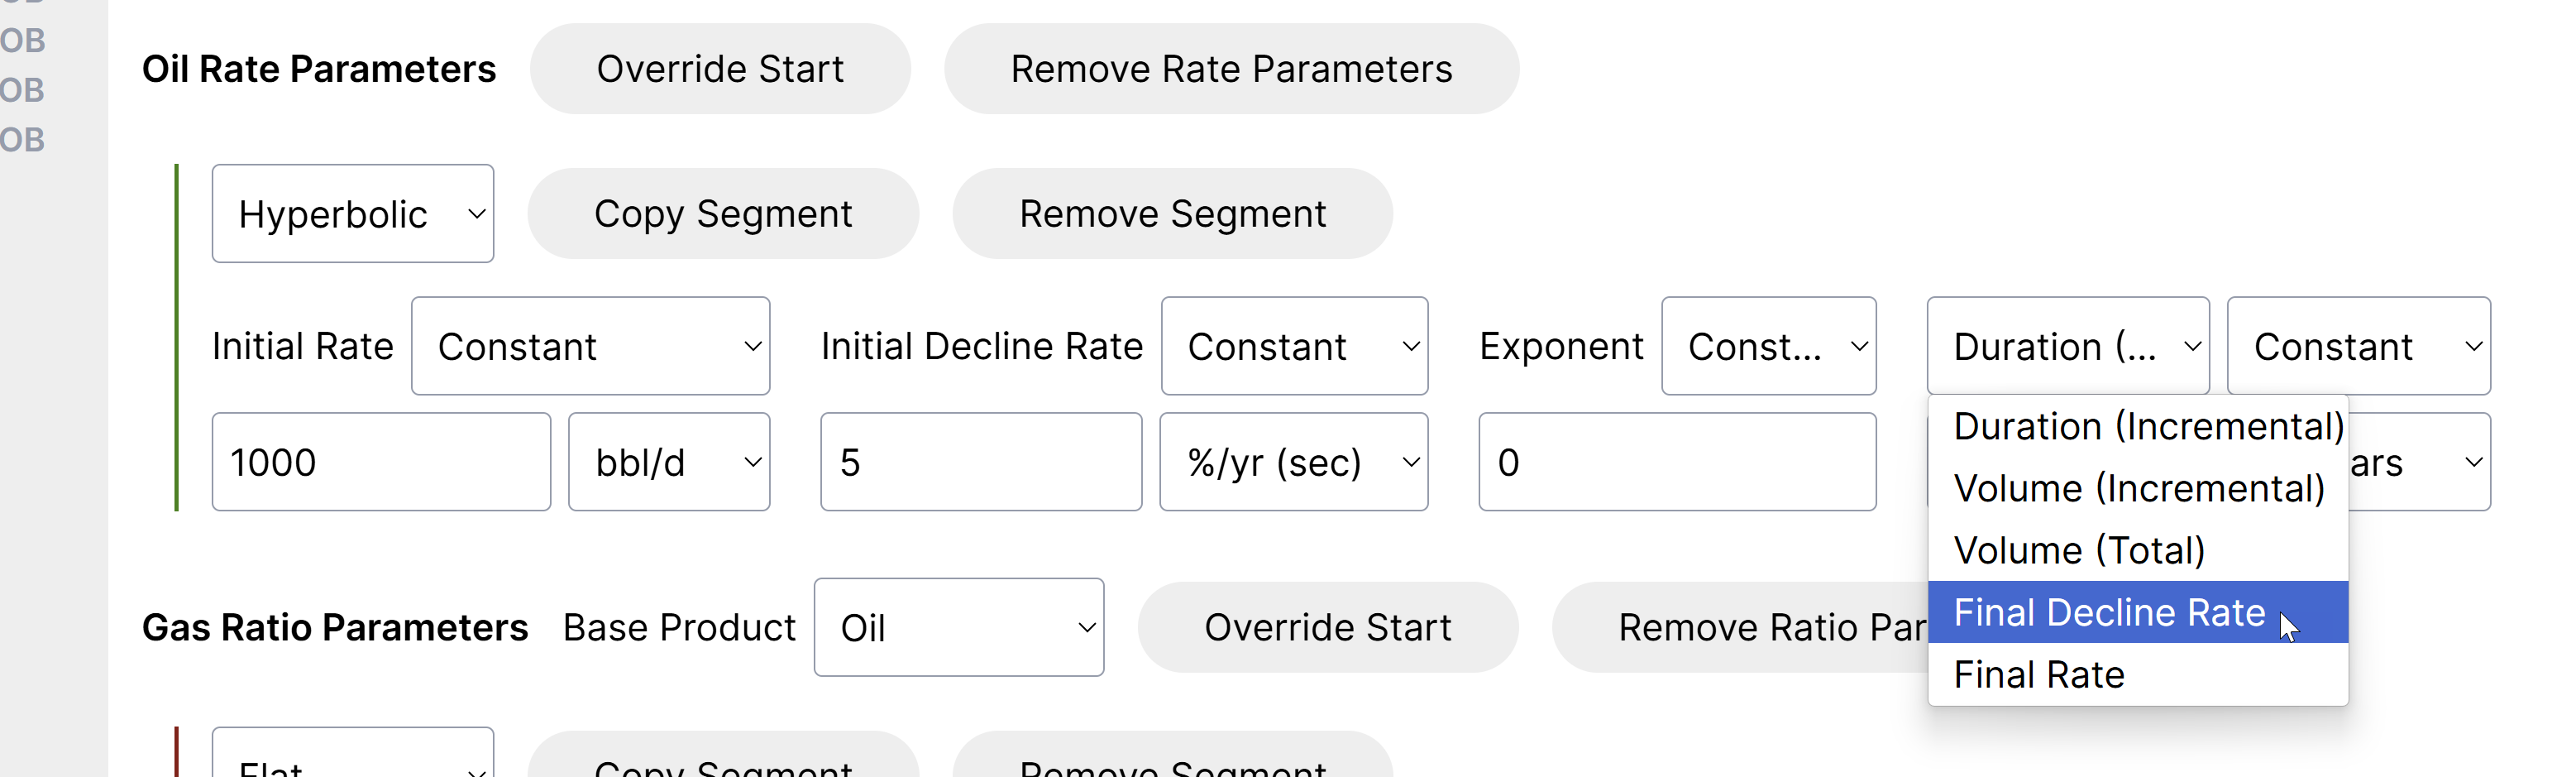Click the Override Start button for Oil Rate
This screenshot has width=2576, height=777.
[719, 69]
